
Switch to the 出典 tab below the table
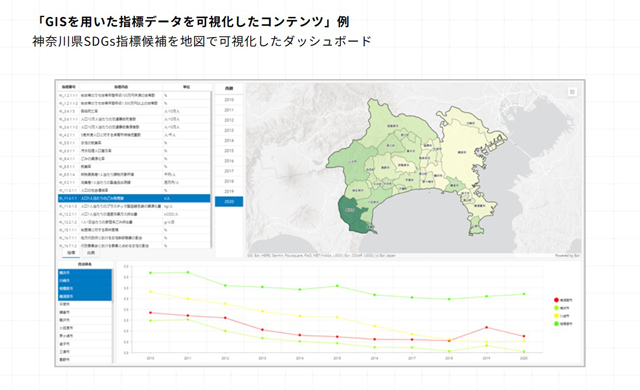coord(91,253)
